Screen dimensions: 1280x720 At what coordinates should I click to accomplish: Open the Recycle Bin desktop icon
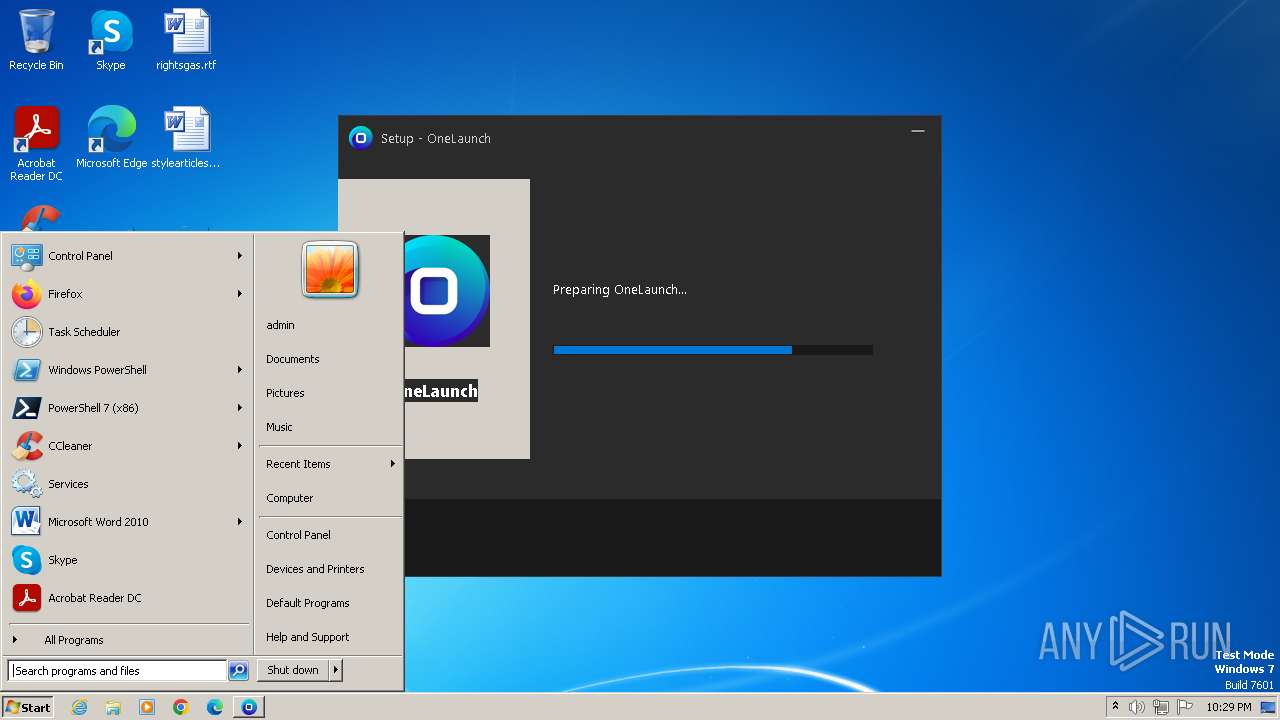point(36,40)
